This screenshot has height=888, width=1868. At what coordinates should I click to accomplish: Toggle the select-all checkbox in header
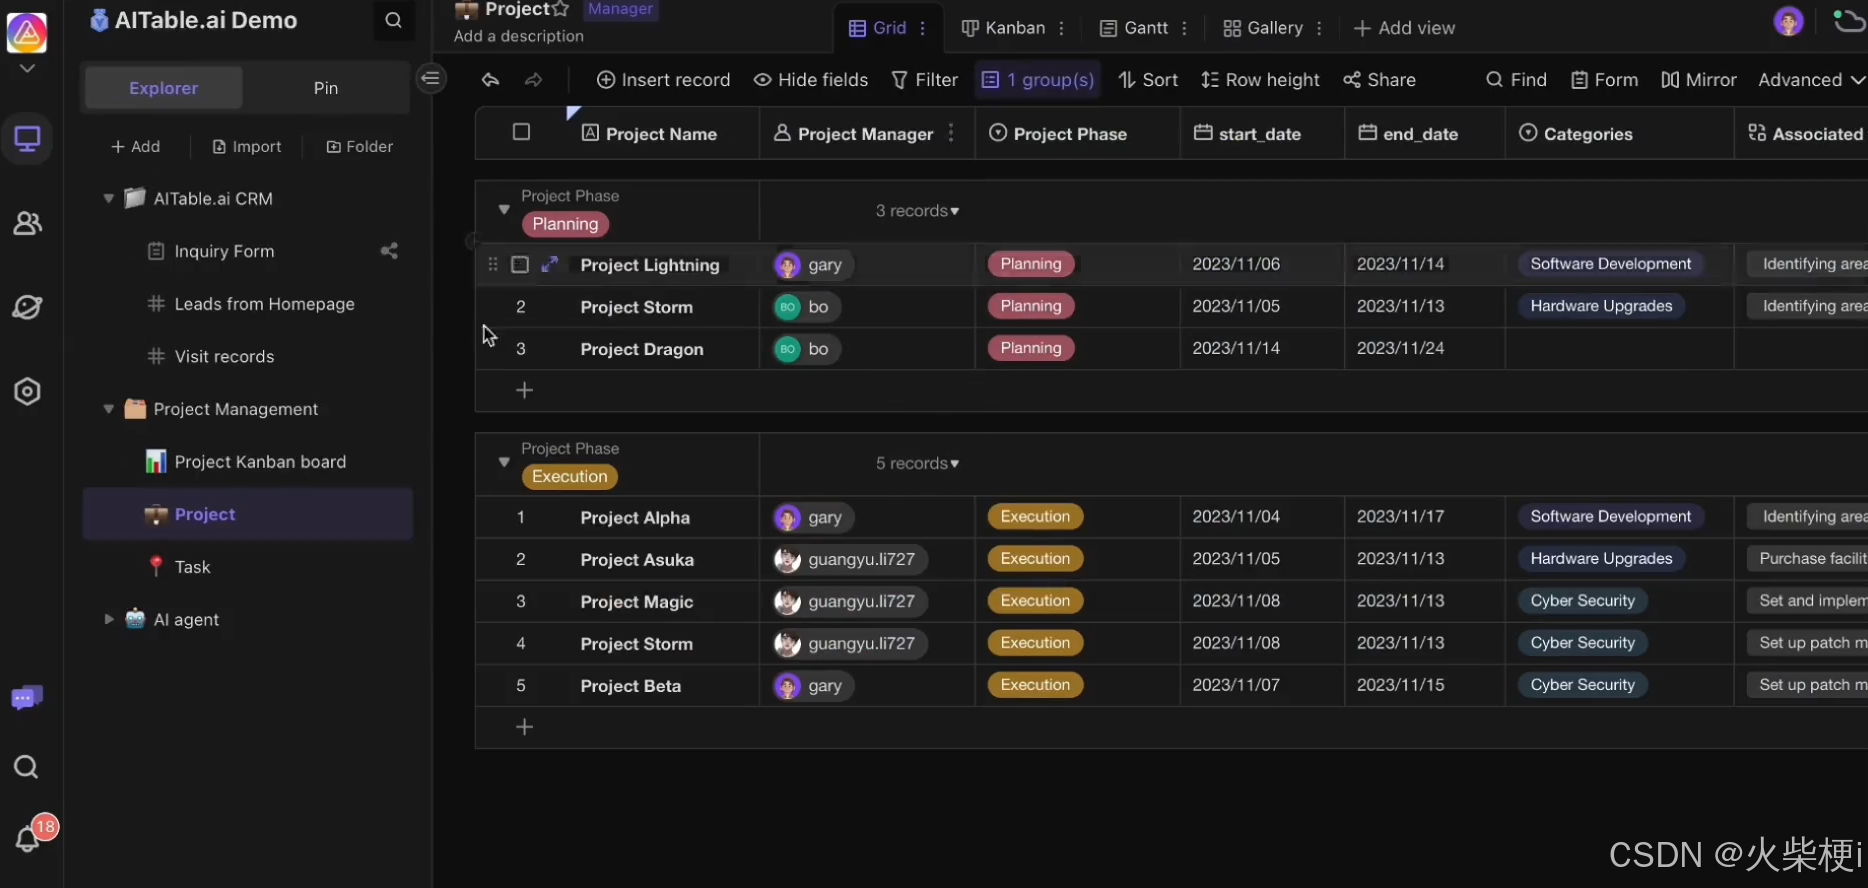coord(521,132)
